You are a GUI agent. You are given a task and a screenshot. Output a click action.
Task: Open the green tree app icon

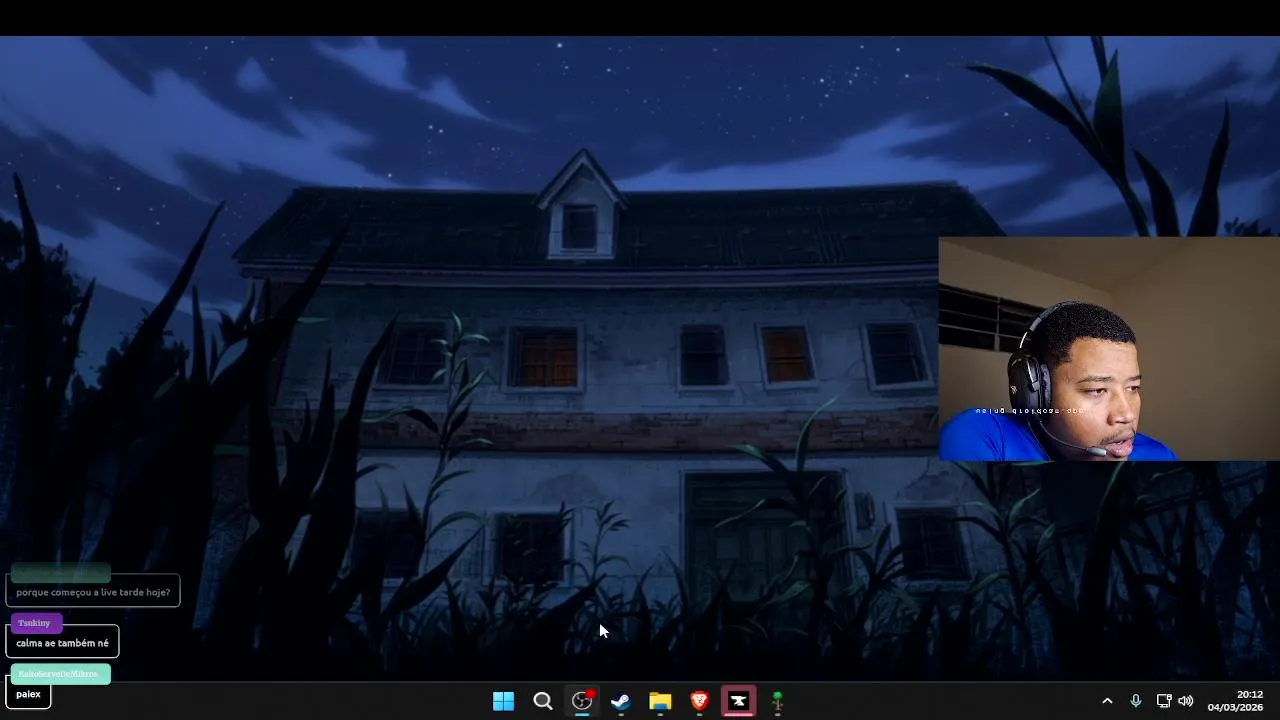[777, 701]
